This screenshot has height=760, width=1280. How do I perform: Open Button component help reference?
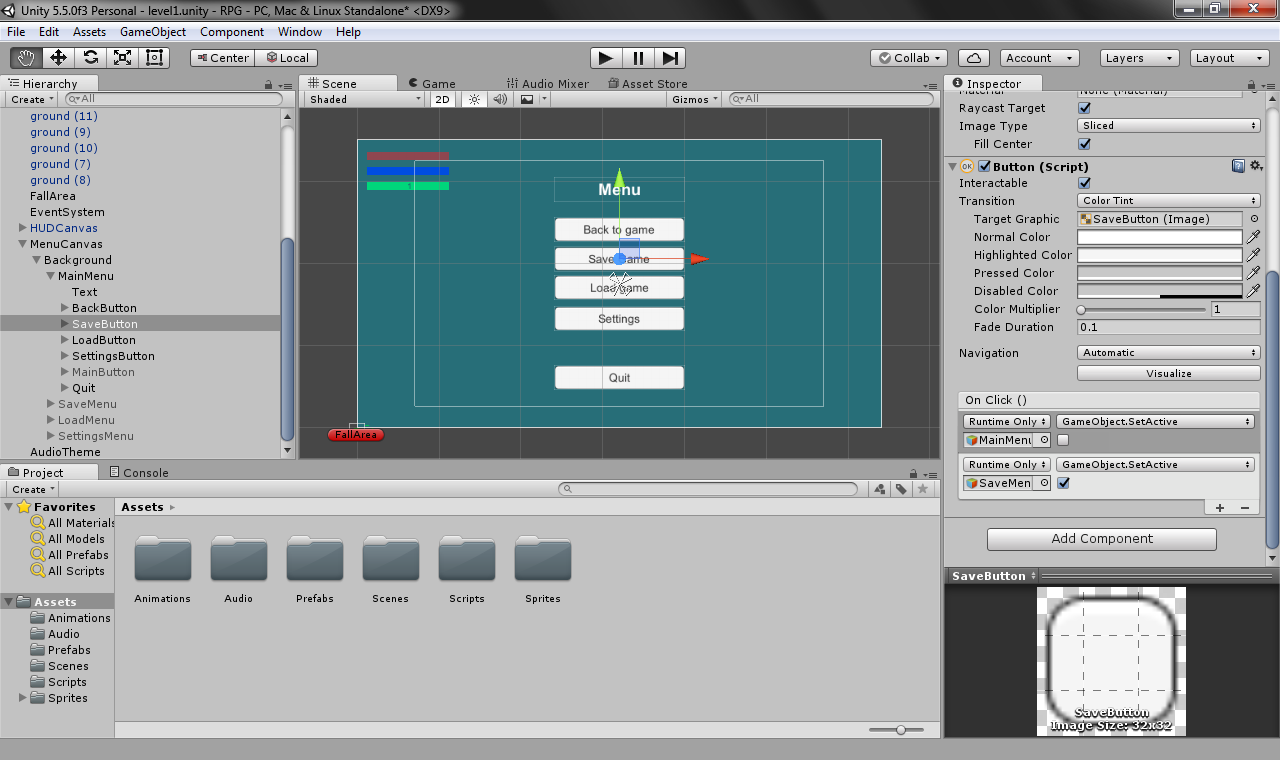tap(1238, 166)
